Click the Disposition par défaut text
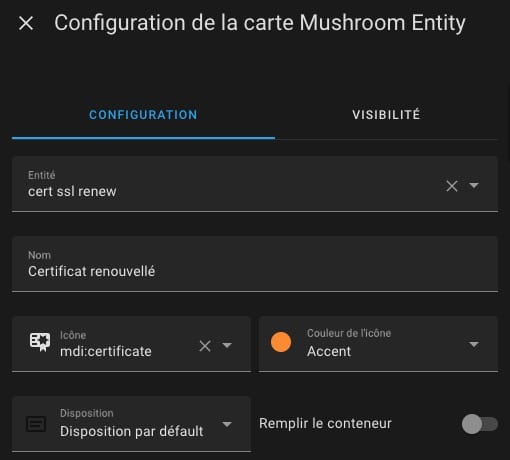Viewport: 510px width, 460px height. pyautogui.click(x=132, y=431)
